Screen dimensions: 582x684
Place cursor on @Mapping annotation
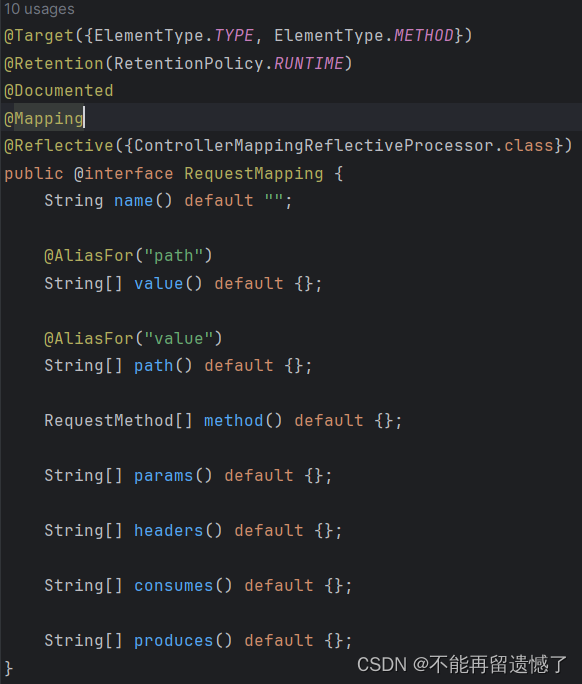coord(44,119)
